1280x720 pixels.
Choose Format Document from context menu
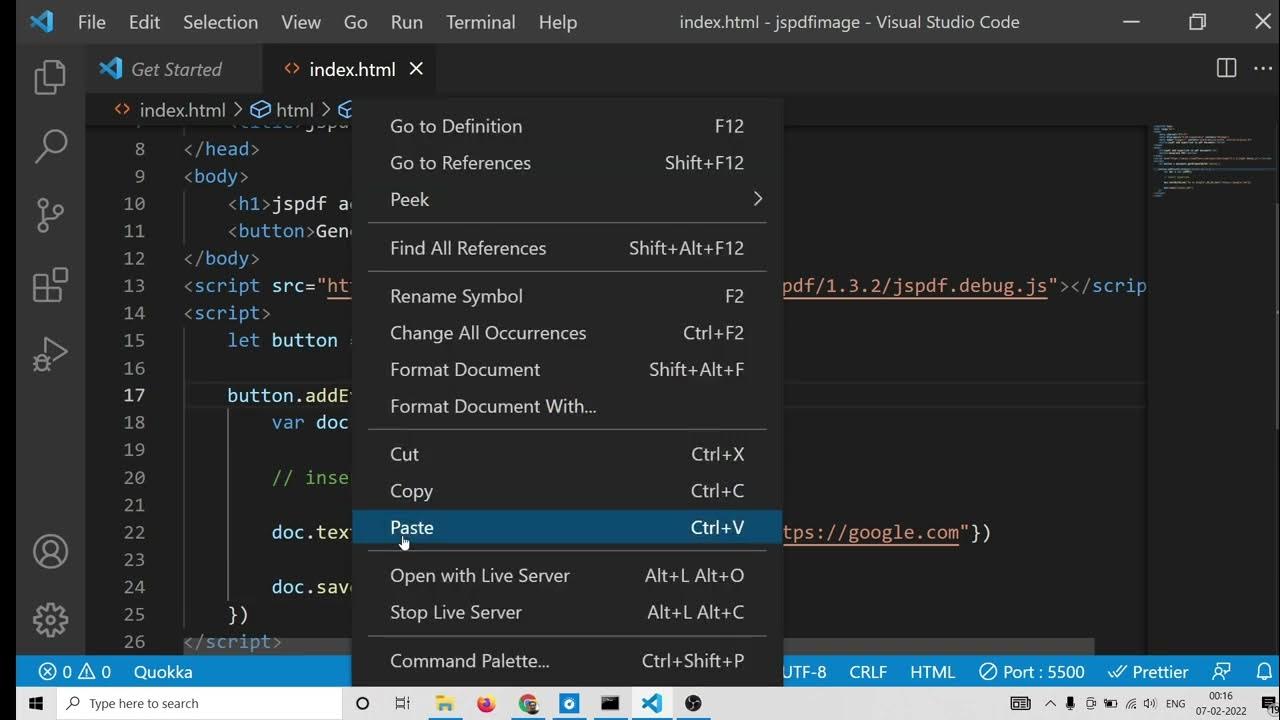tap(465, 369)
